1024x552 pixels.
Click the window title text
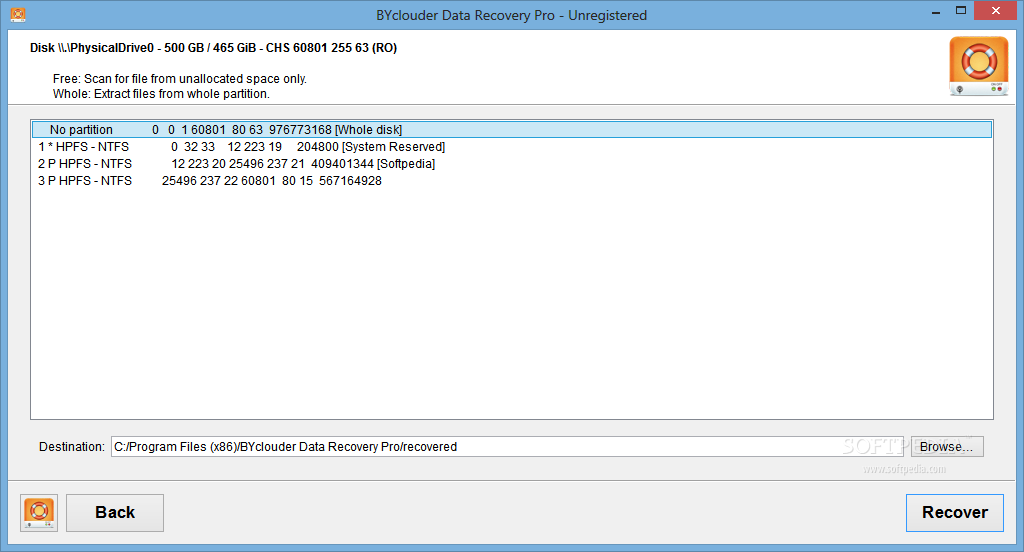point(511,15)
